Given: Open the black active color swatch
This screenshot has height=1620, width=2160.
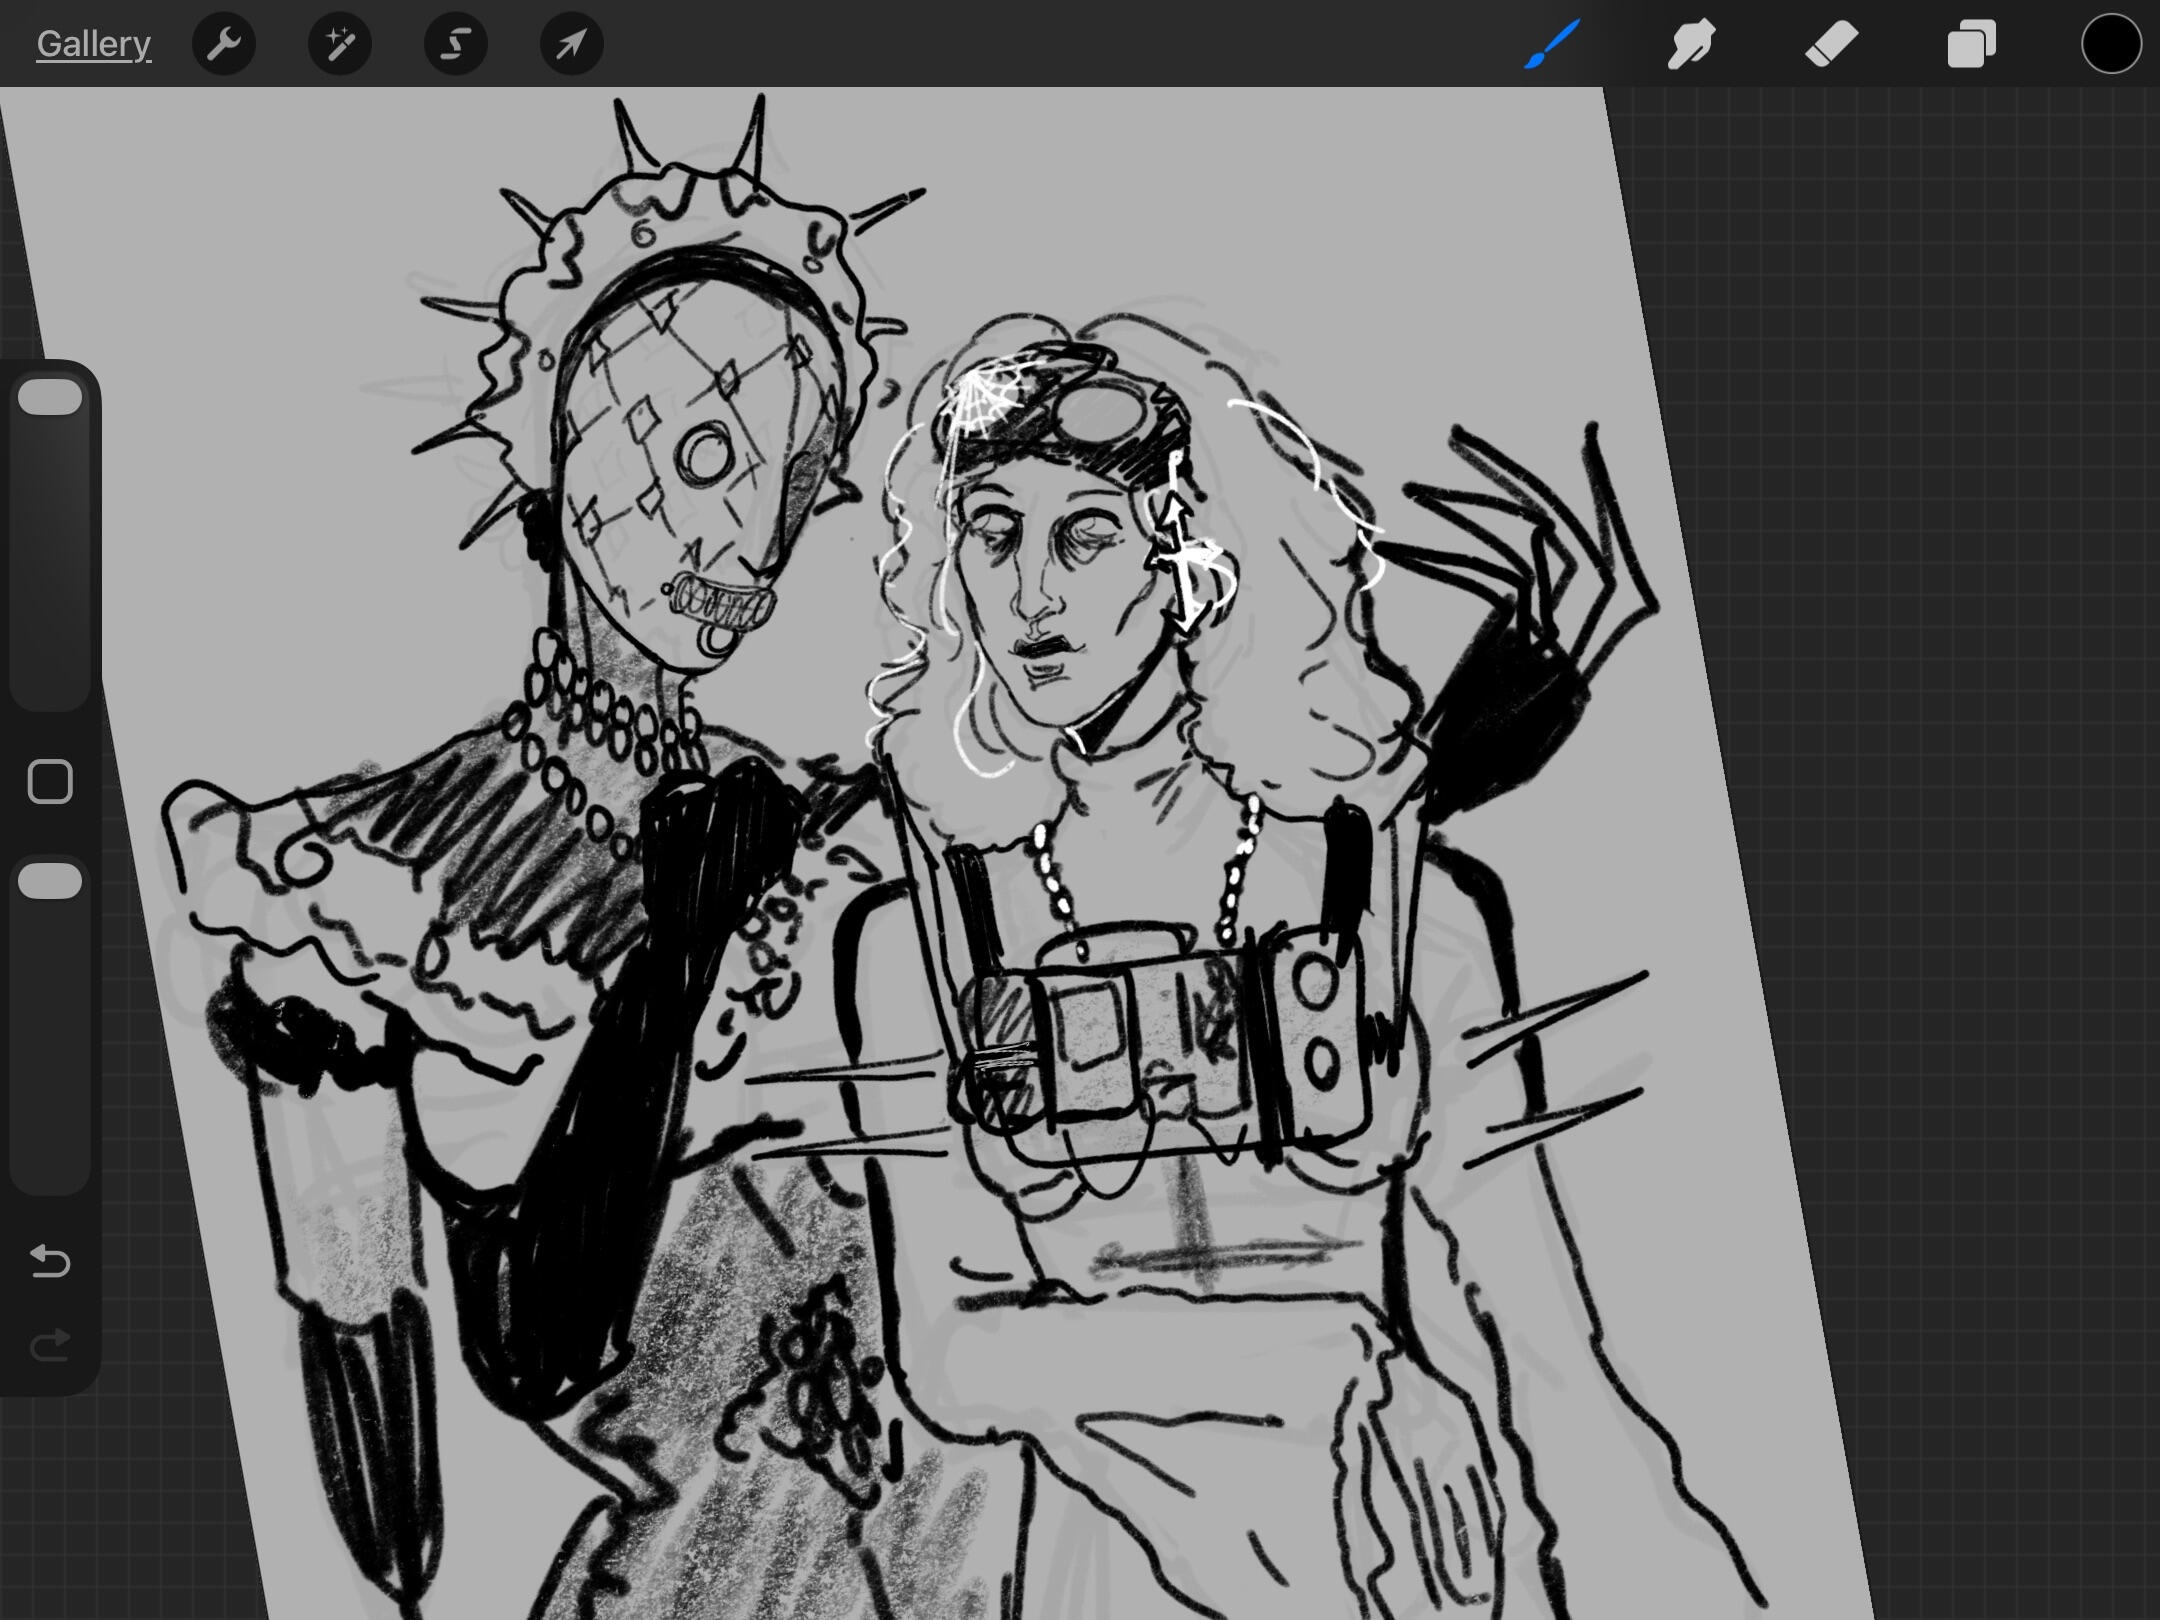Looking at the screenshot, I should pos(2111,44).
